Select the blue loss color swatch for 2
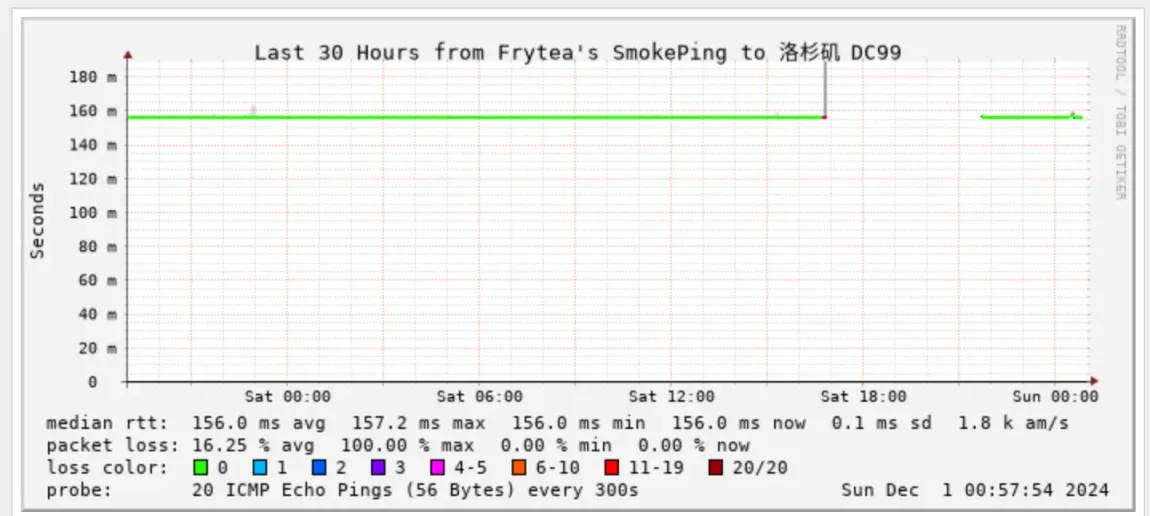Image resolution: width=1150 pixels, height=516 pixels. click(x=319, y=467)
